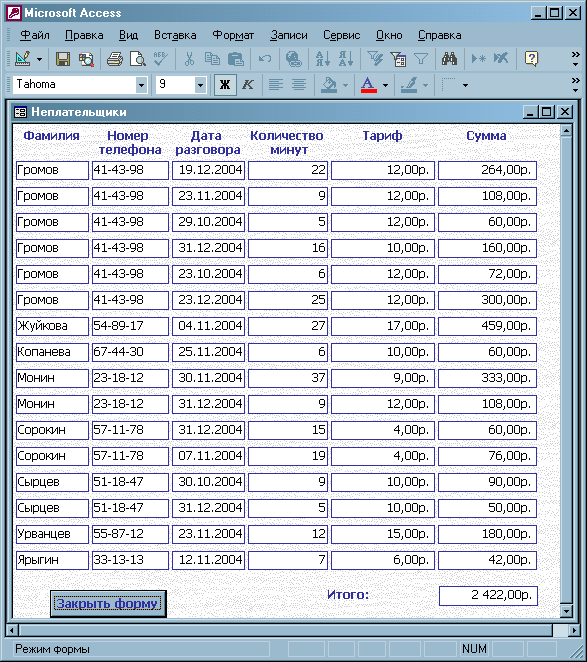Open Print Preview from toolbar

point(137,59)
